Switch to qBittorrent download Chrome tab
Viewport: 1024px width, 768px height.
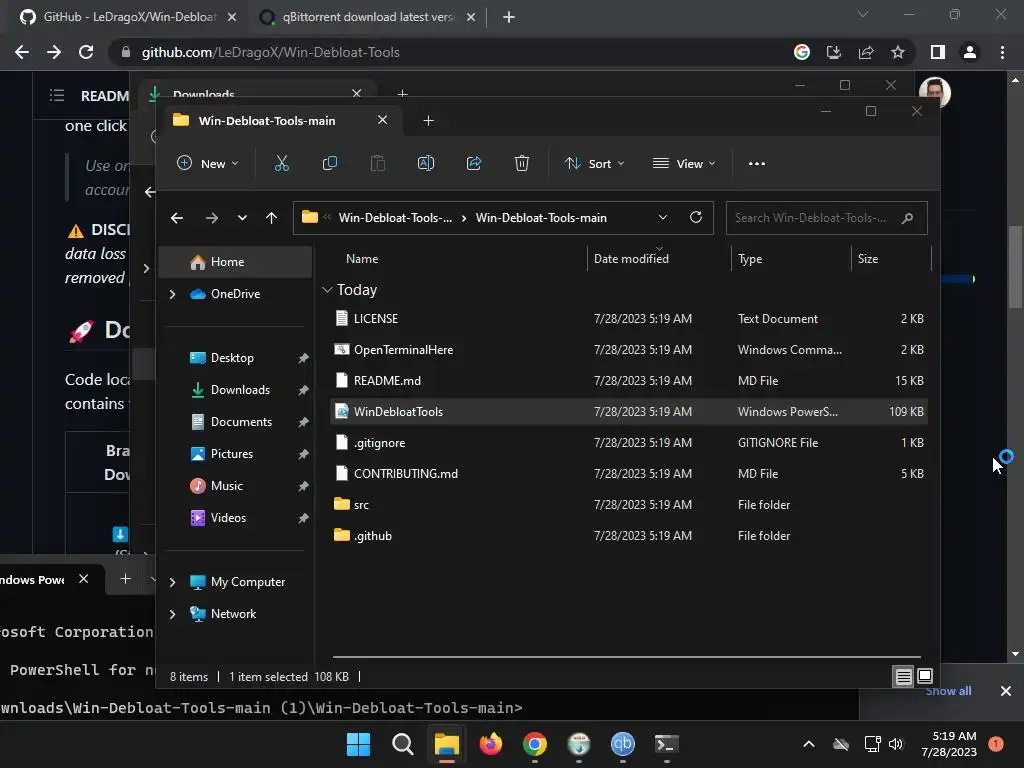[x=368, y=17]
